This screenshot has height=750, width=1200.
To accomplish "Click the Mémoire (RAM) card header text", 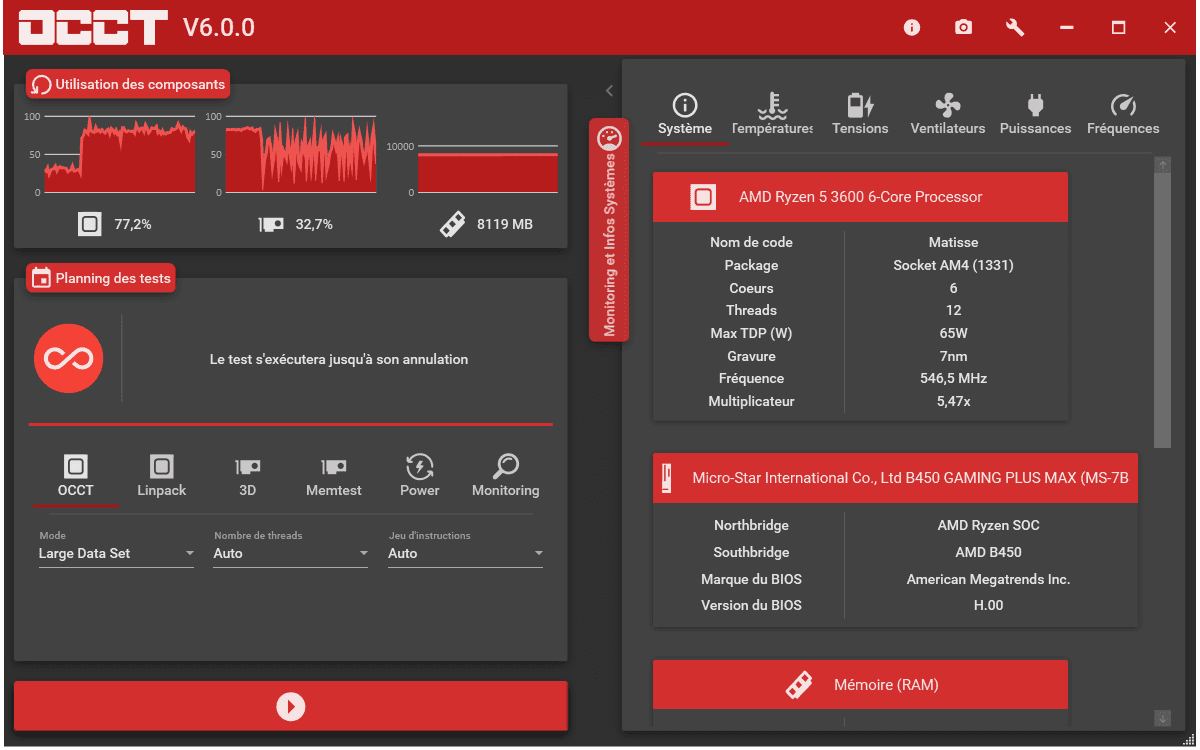I will [x=886, y=685].
